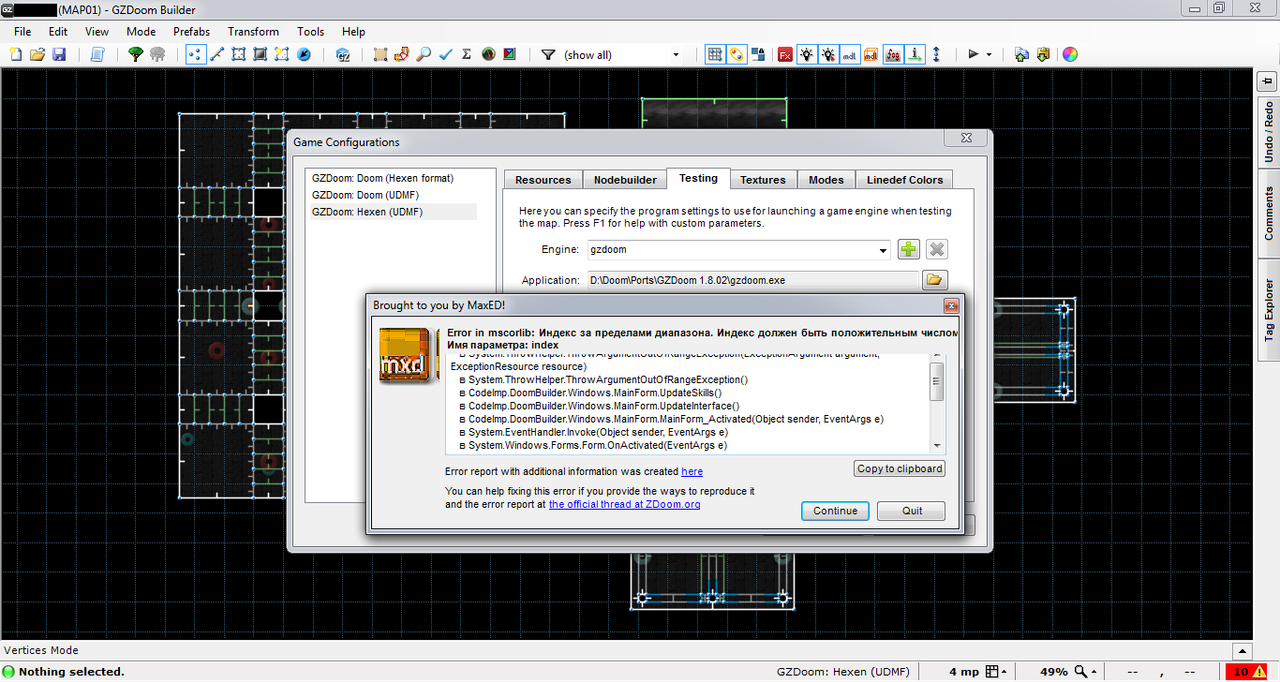Click the Sigma statistics icon
This screenshot has height=682, width=1280.
[x=467, y=55]
